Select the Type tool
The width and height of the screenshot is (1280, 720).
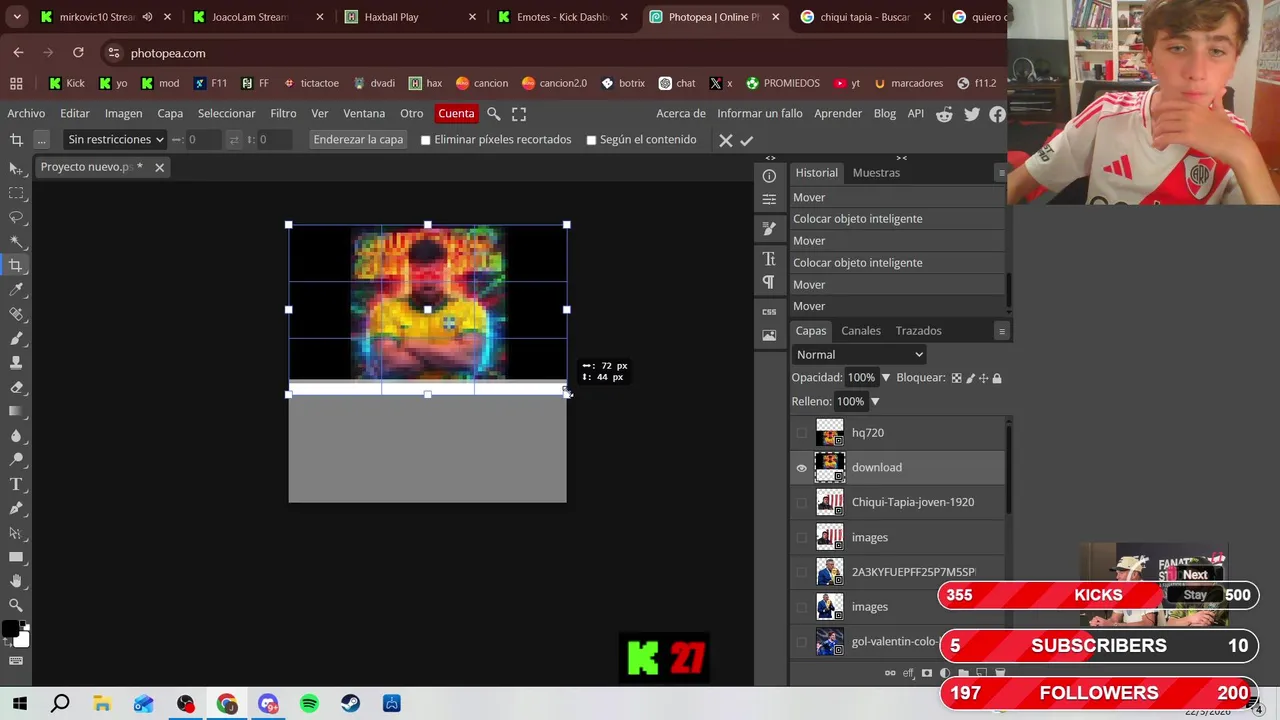pos(16,484)
